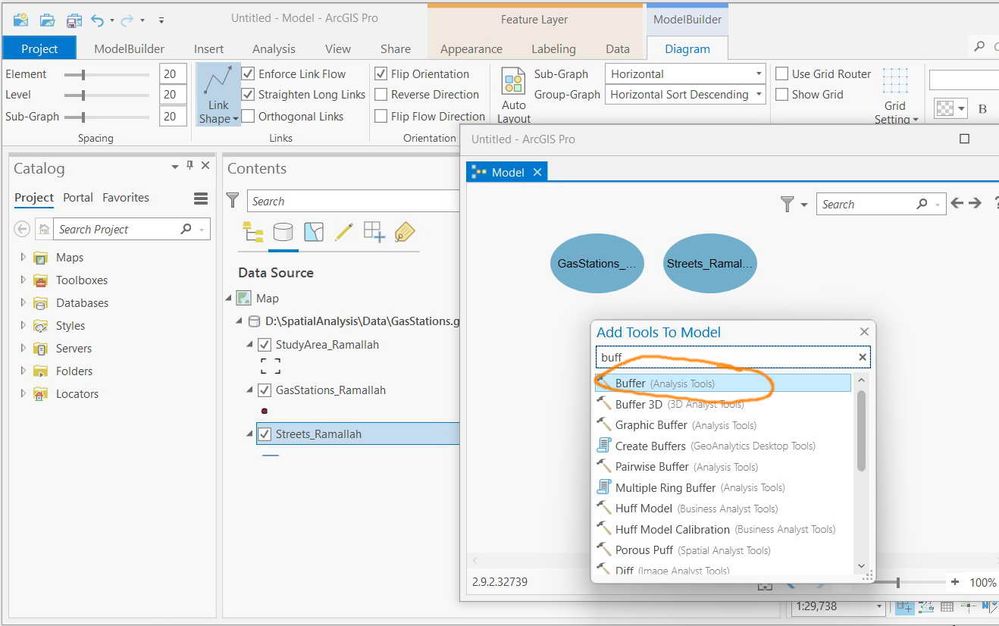999x626 pixels.
Task: Open the Link Shape tool
Action: [218, 94]
